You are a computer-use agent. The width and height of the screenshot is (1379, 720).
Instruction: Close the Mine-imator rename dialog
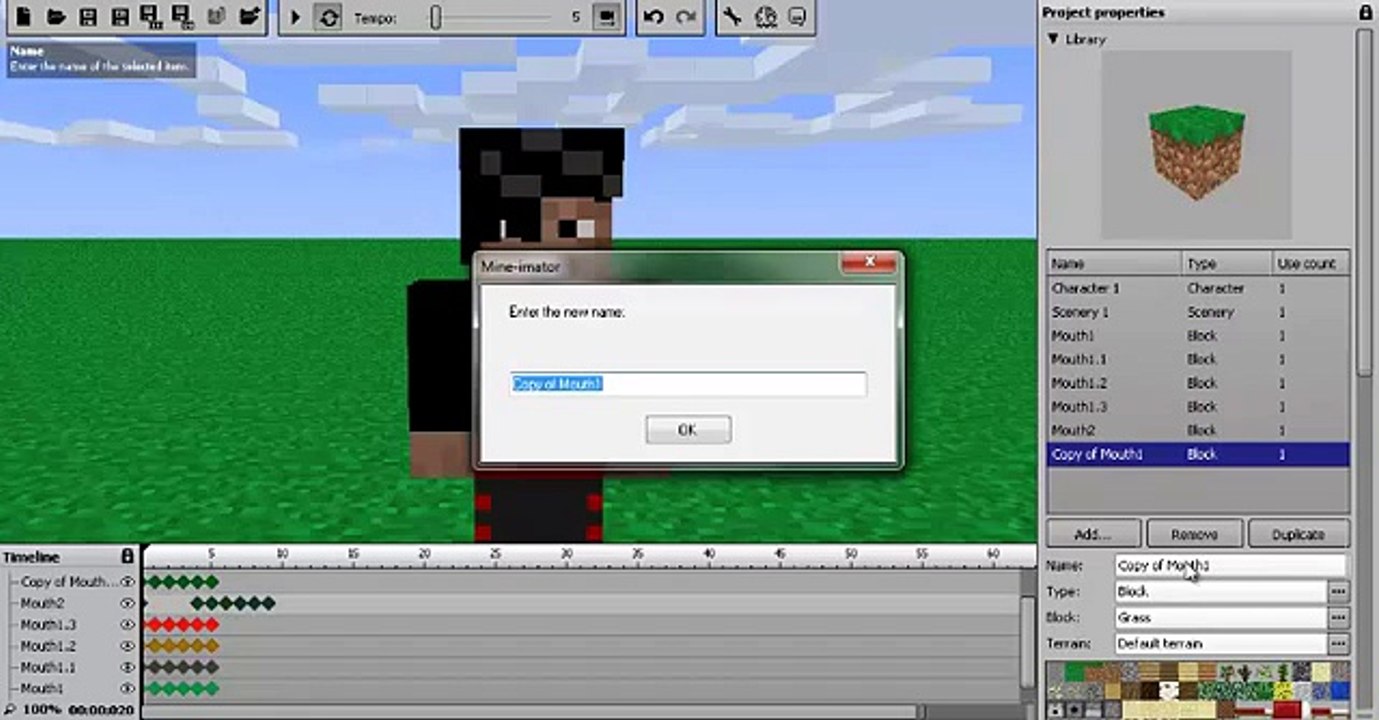click(869, 262)
